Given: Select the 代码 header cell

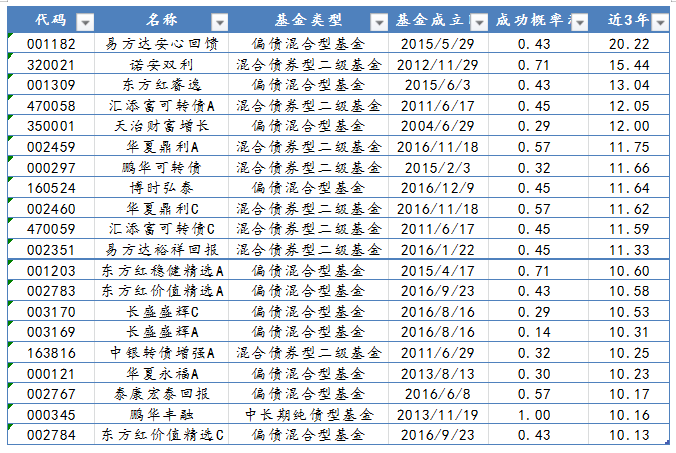Looking at the screenshot, I should [51, 20].
